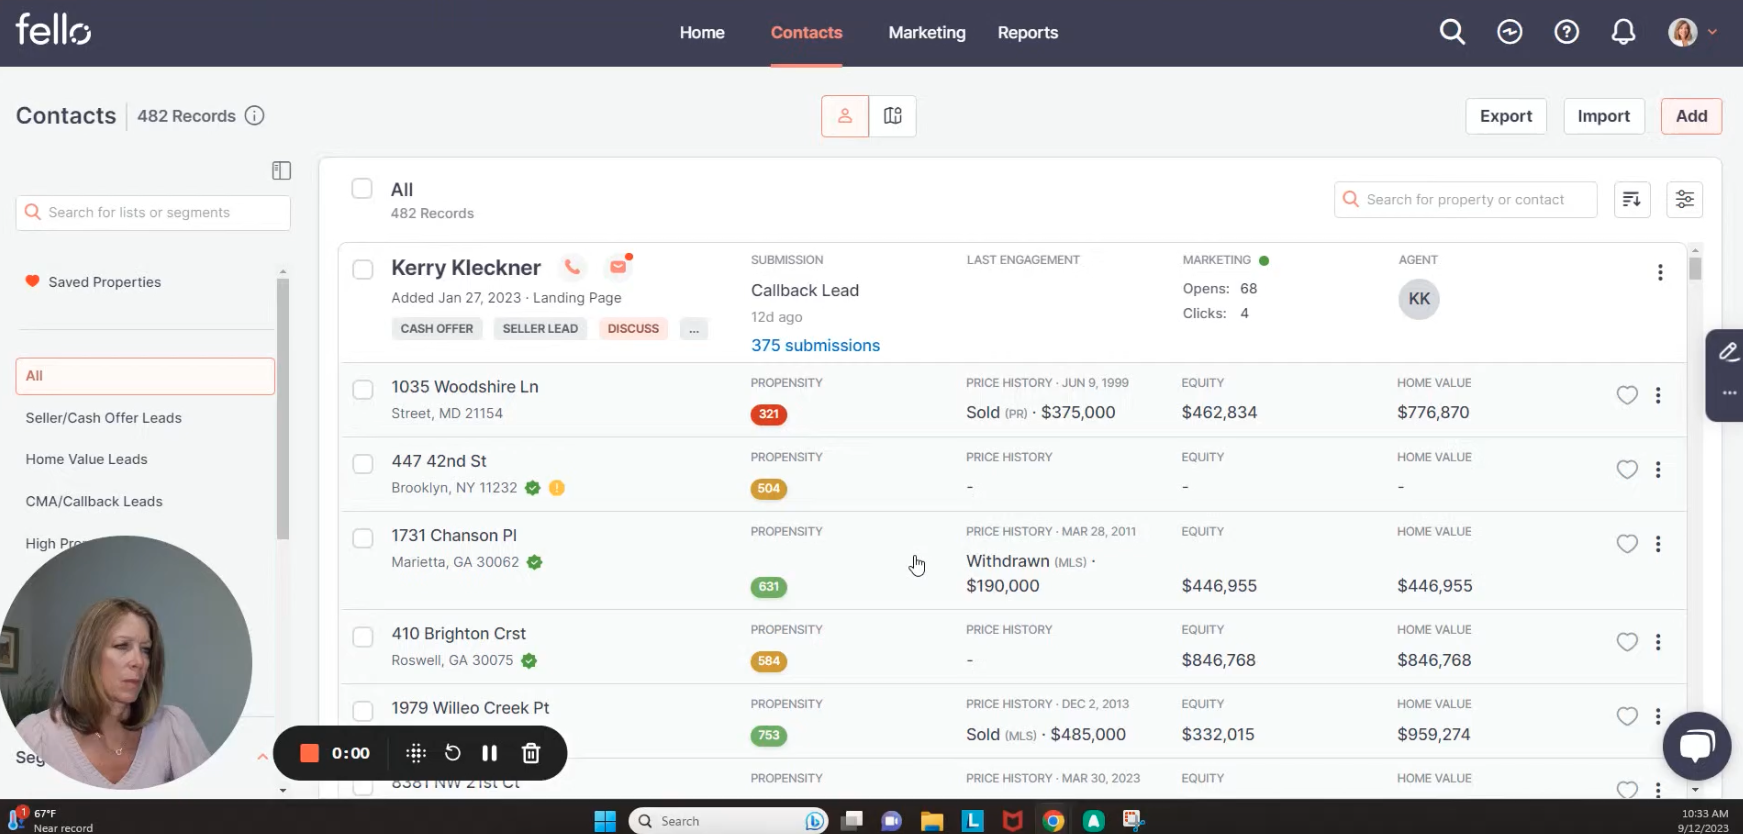Open the three-dot menu for Kerry Kleckner
This screenshot has height=834, width=1743.
1660,272
